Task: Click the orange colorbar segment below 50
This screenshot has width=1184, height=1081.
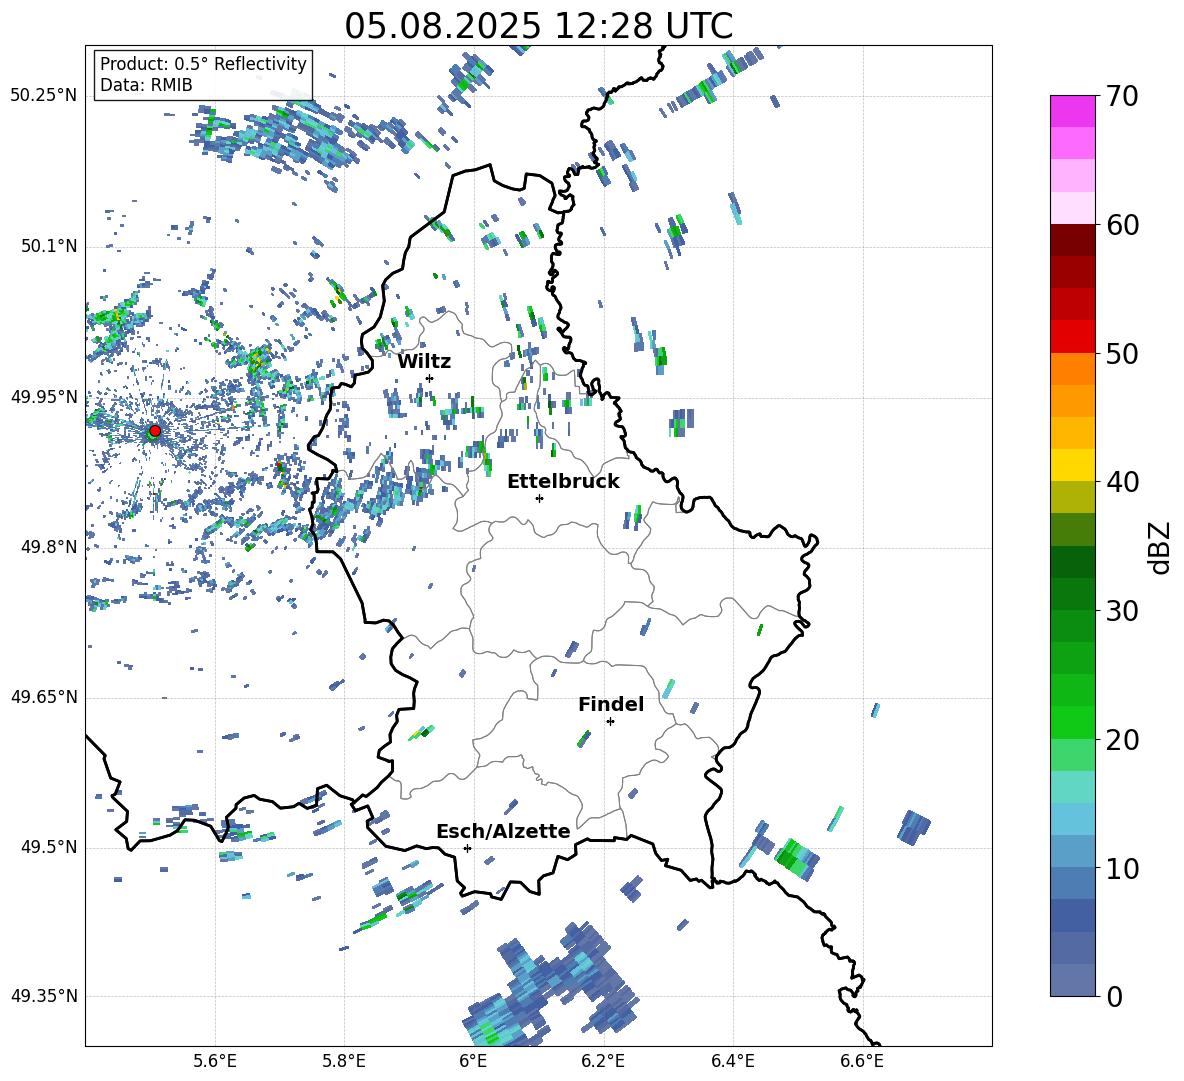Action: pyautogui.click(x=1073, y=368)
